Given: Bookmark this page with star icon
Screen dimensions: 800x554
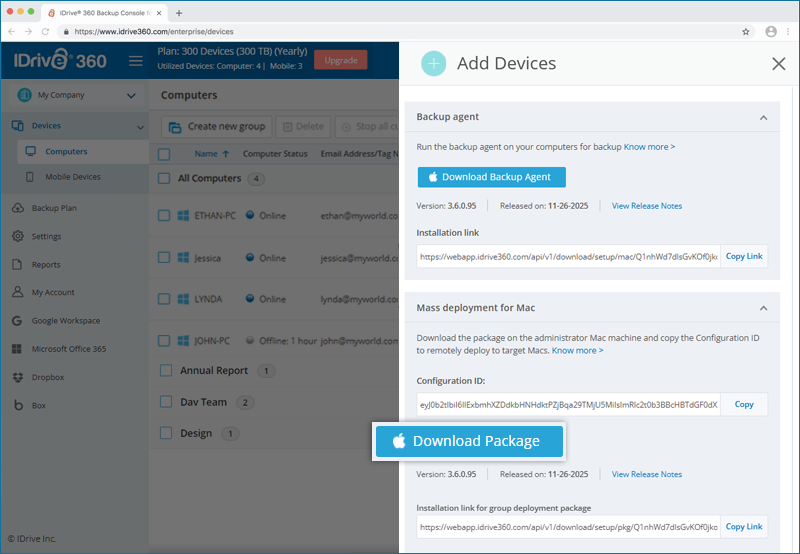Looking at the screenshot, I should tap(746, 31).
